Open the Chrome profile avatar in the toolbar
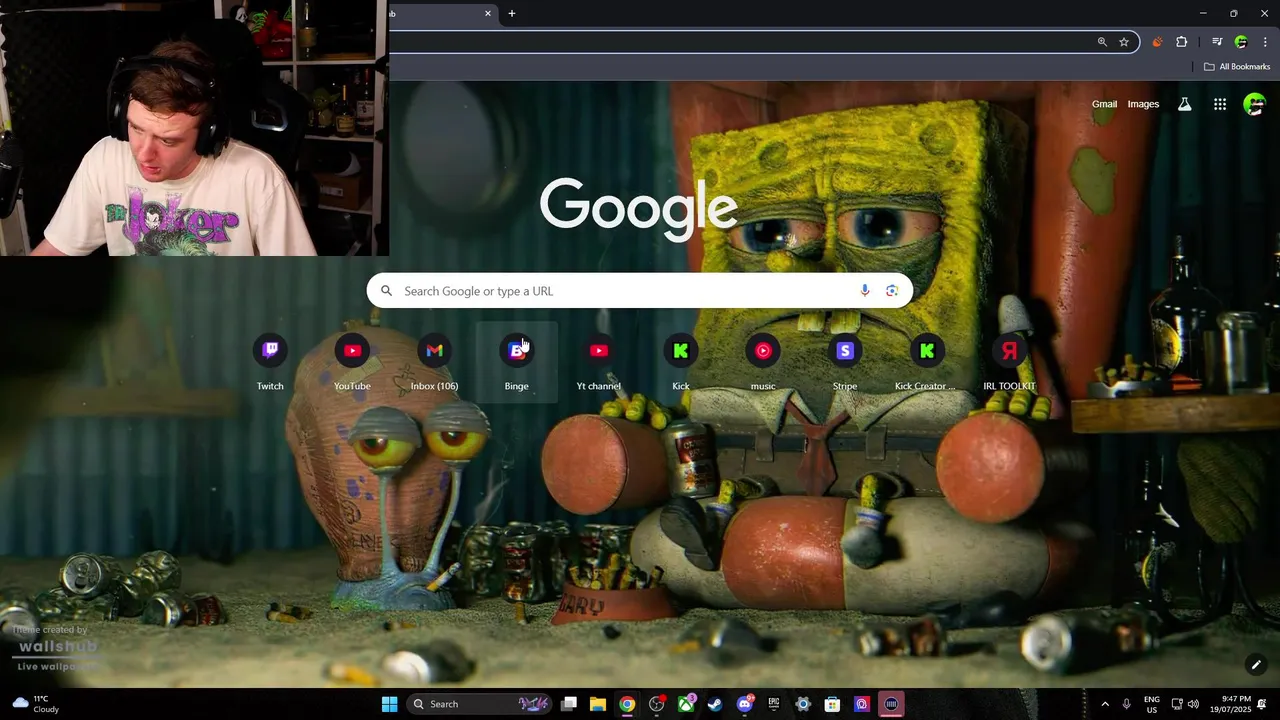 click(1241, 42)
